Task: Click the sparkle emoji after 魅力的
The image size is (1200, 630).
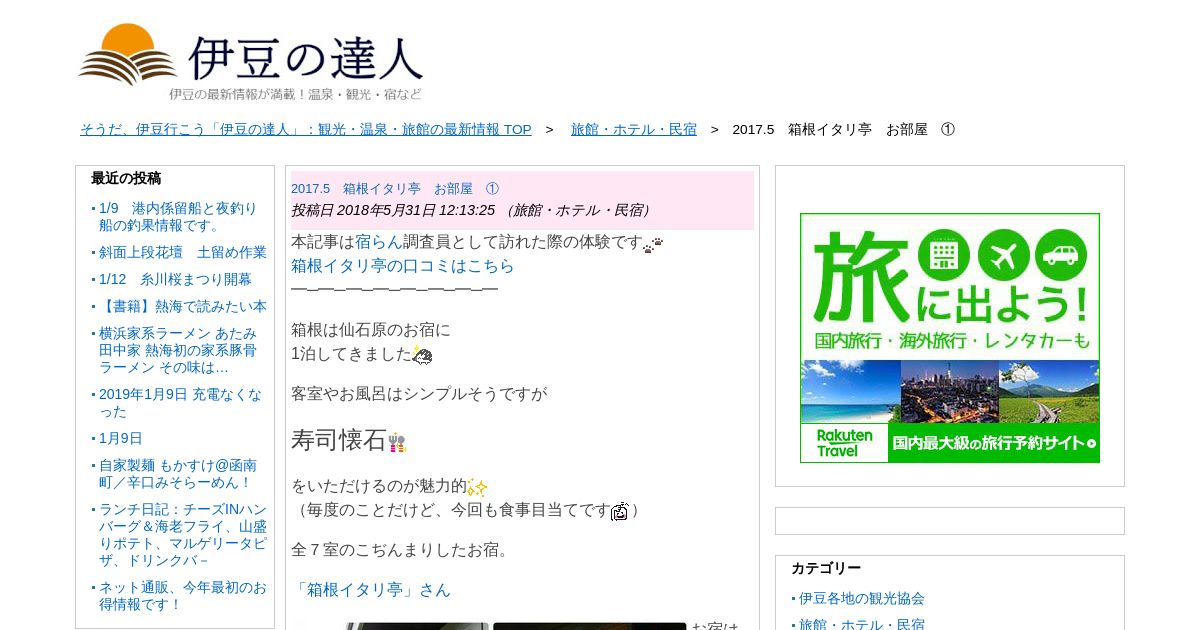Action: (477, 487)
